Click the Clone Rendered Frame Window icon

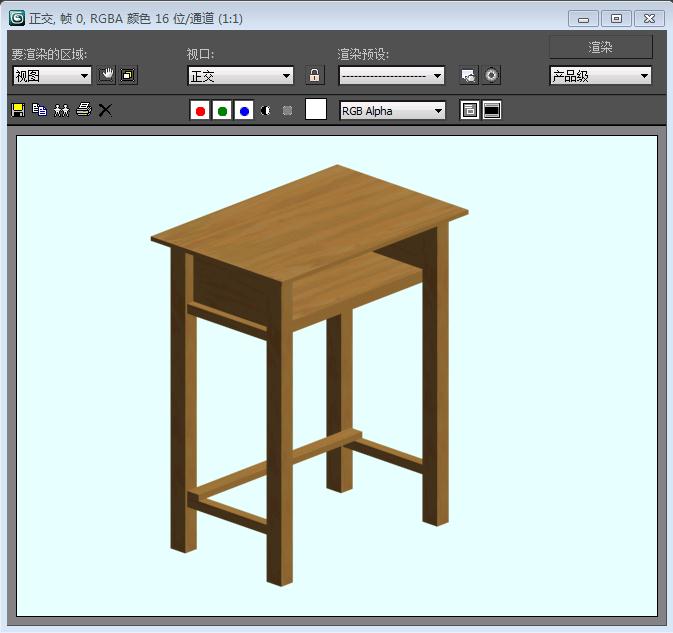point(61,110)
